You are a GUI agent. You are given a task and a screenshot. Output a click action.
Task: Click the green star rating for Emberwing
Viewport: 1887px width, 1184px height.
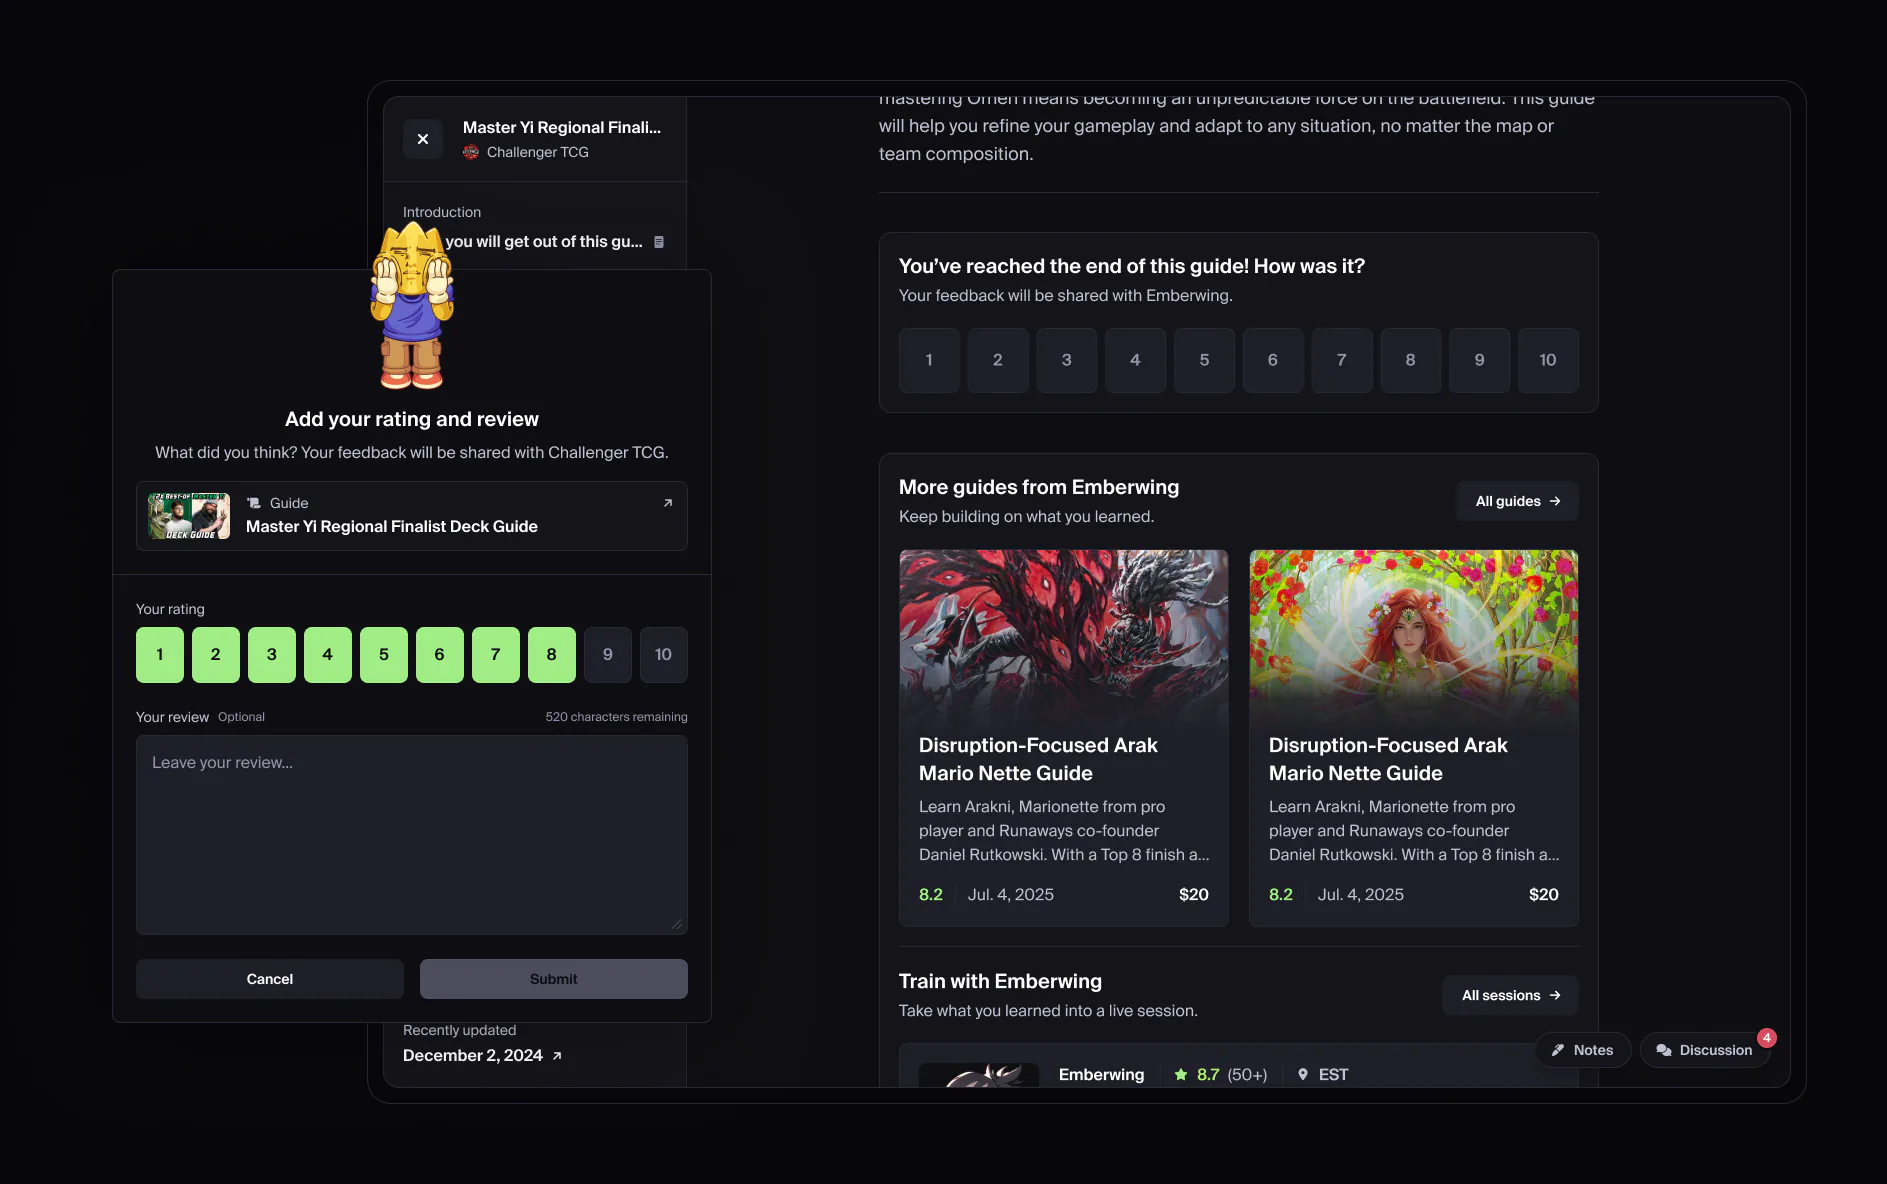[1181, 1075]
